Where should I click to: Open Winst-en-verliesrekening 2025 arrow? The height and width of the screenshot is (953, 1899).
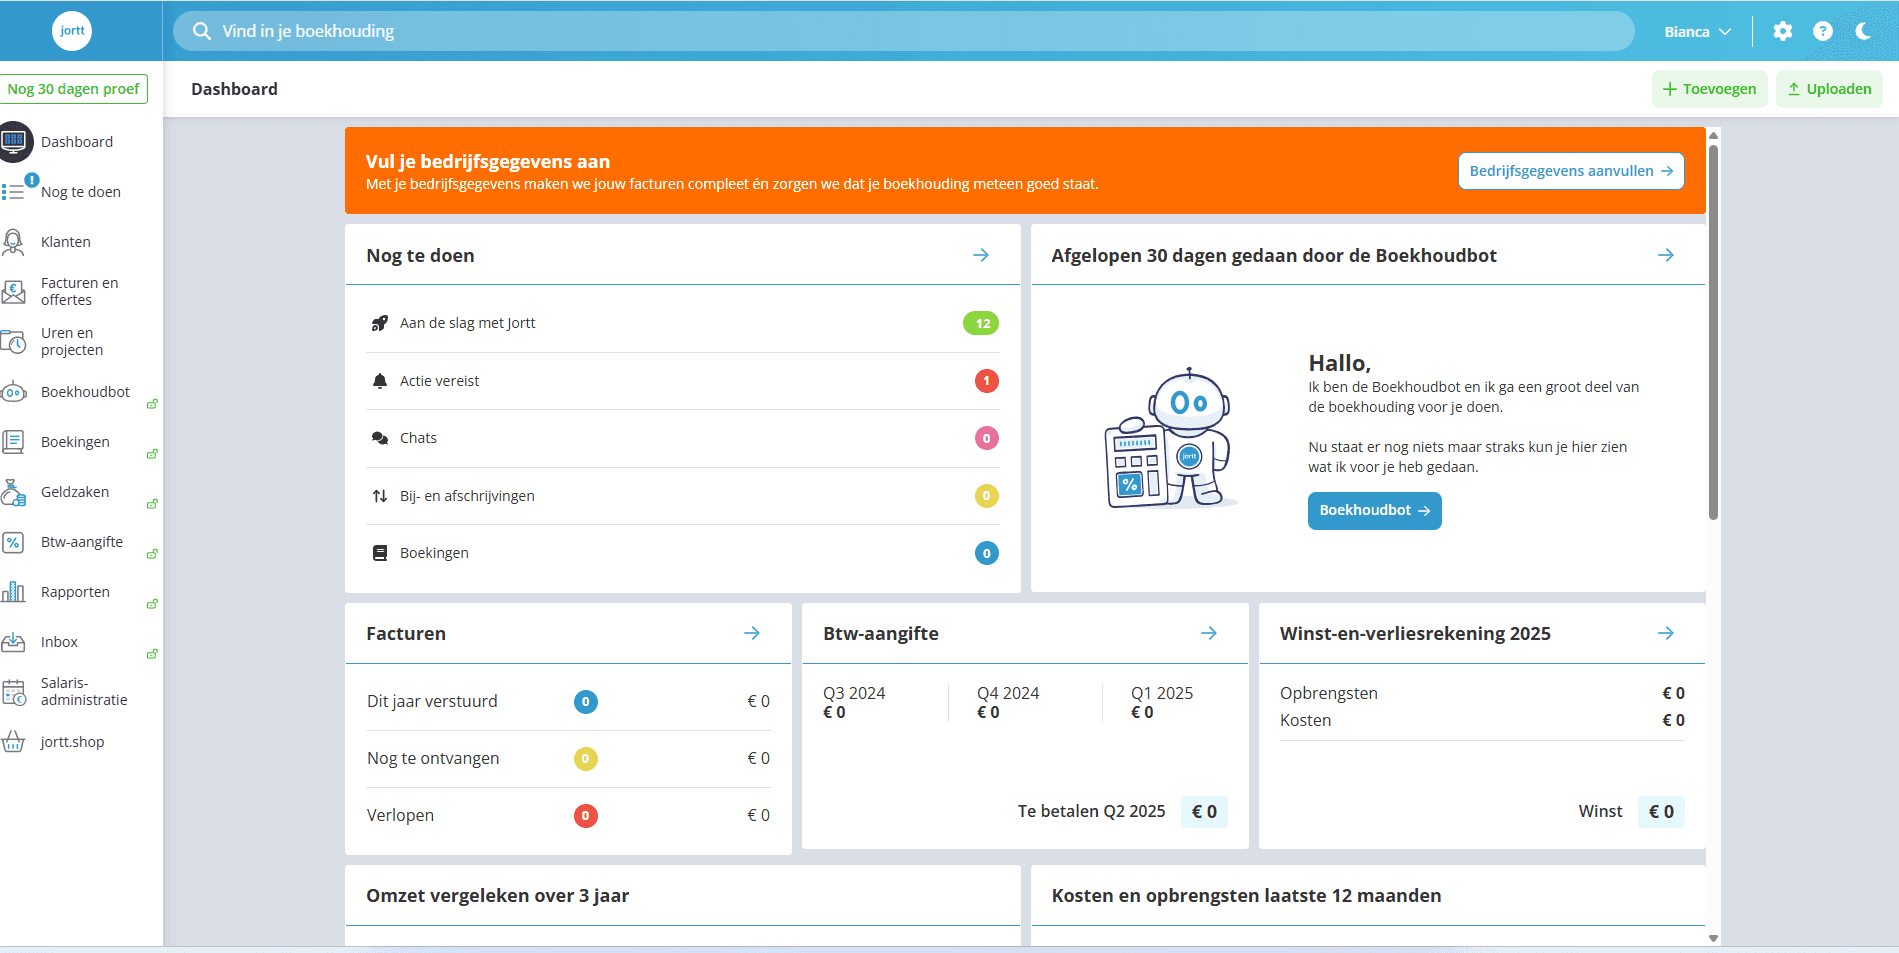(1666, 633)
